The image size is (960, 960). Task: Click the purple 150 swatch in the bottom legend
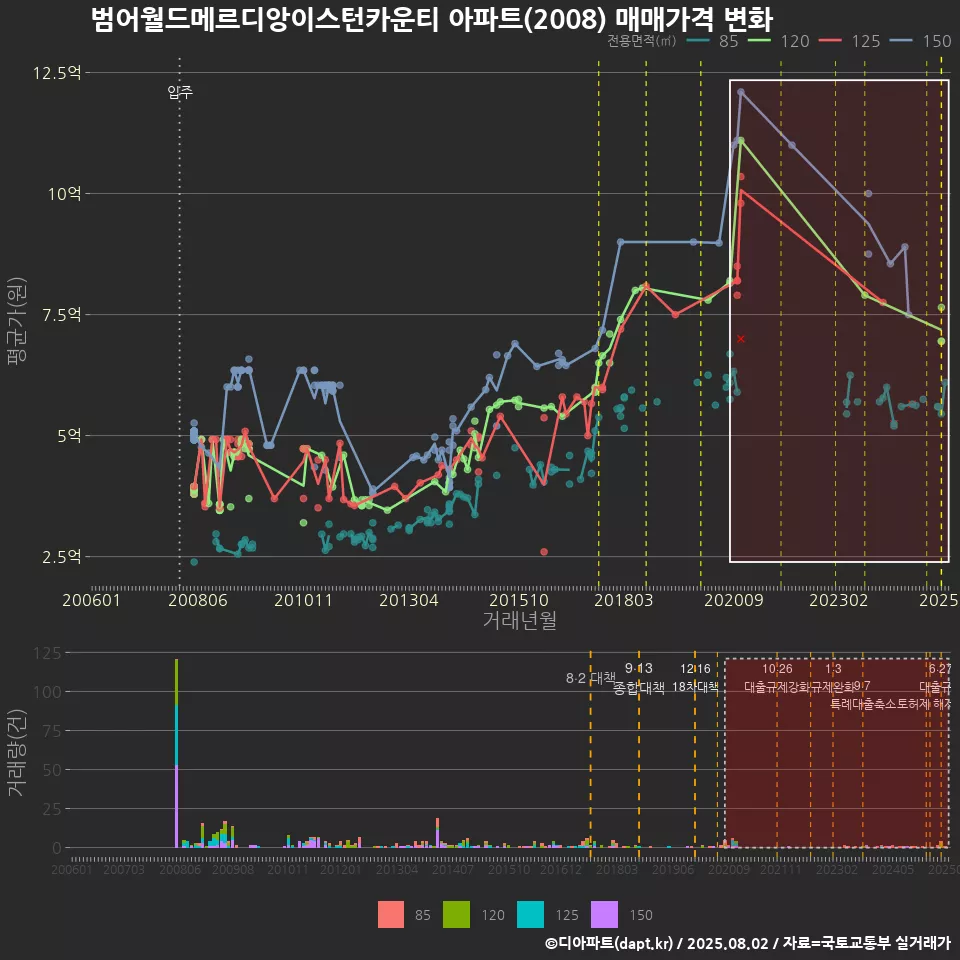(x=604, y=915)
